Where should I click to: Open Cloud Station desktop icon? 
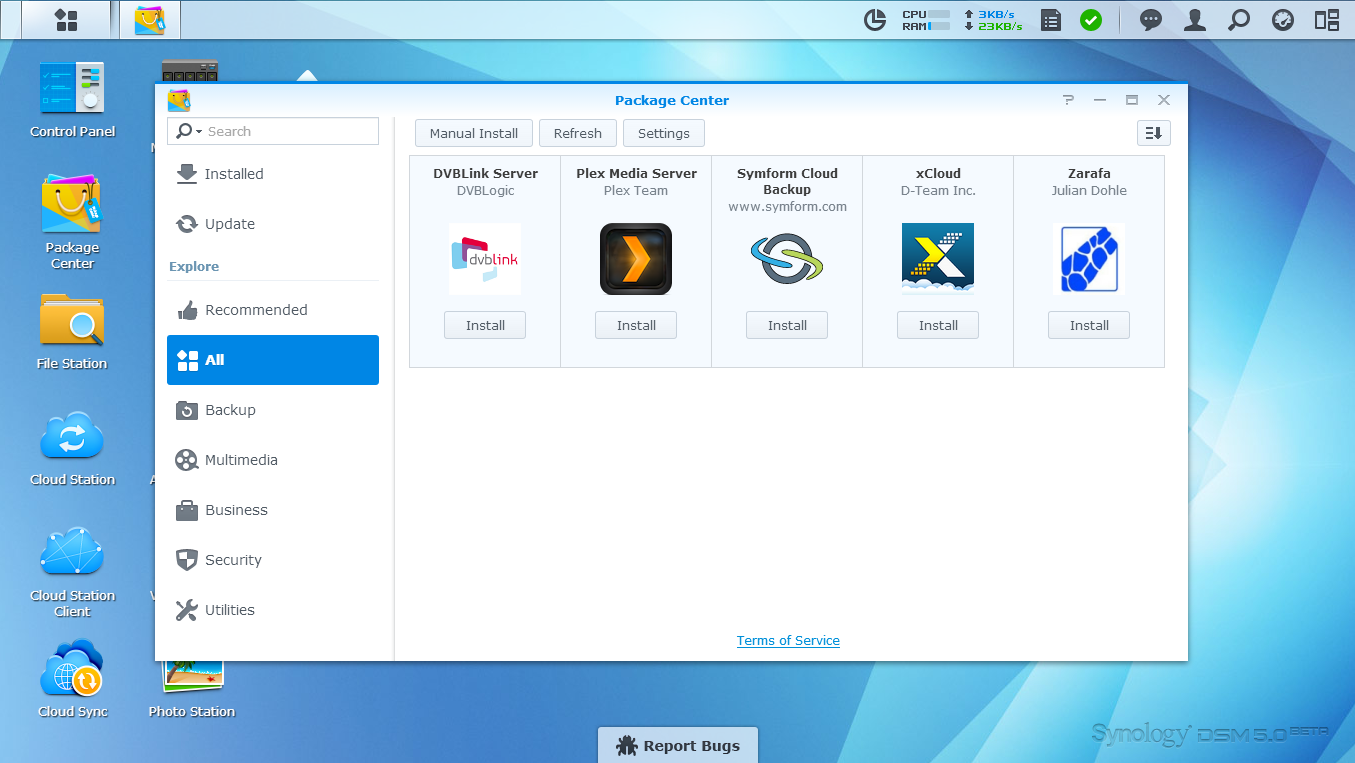72,438
